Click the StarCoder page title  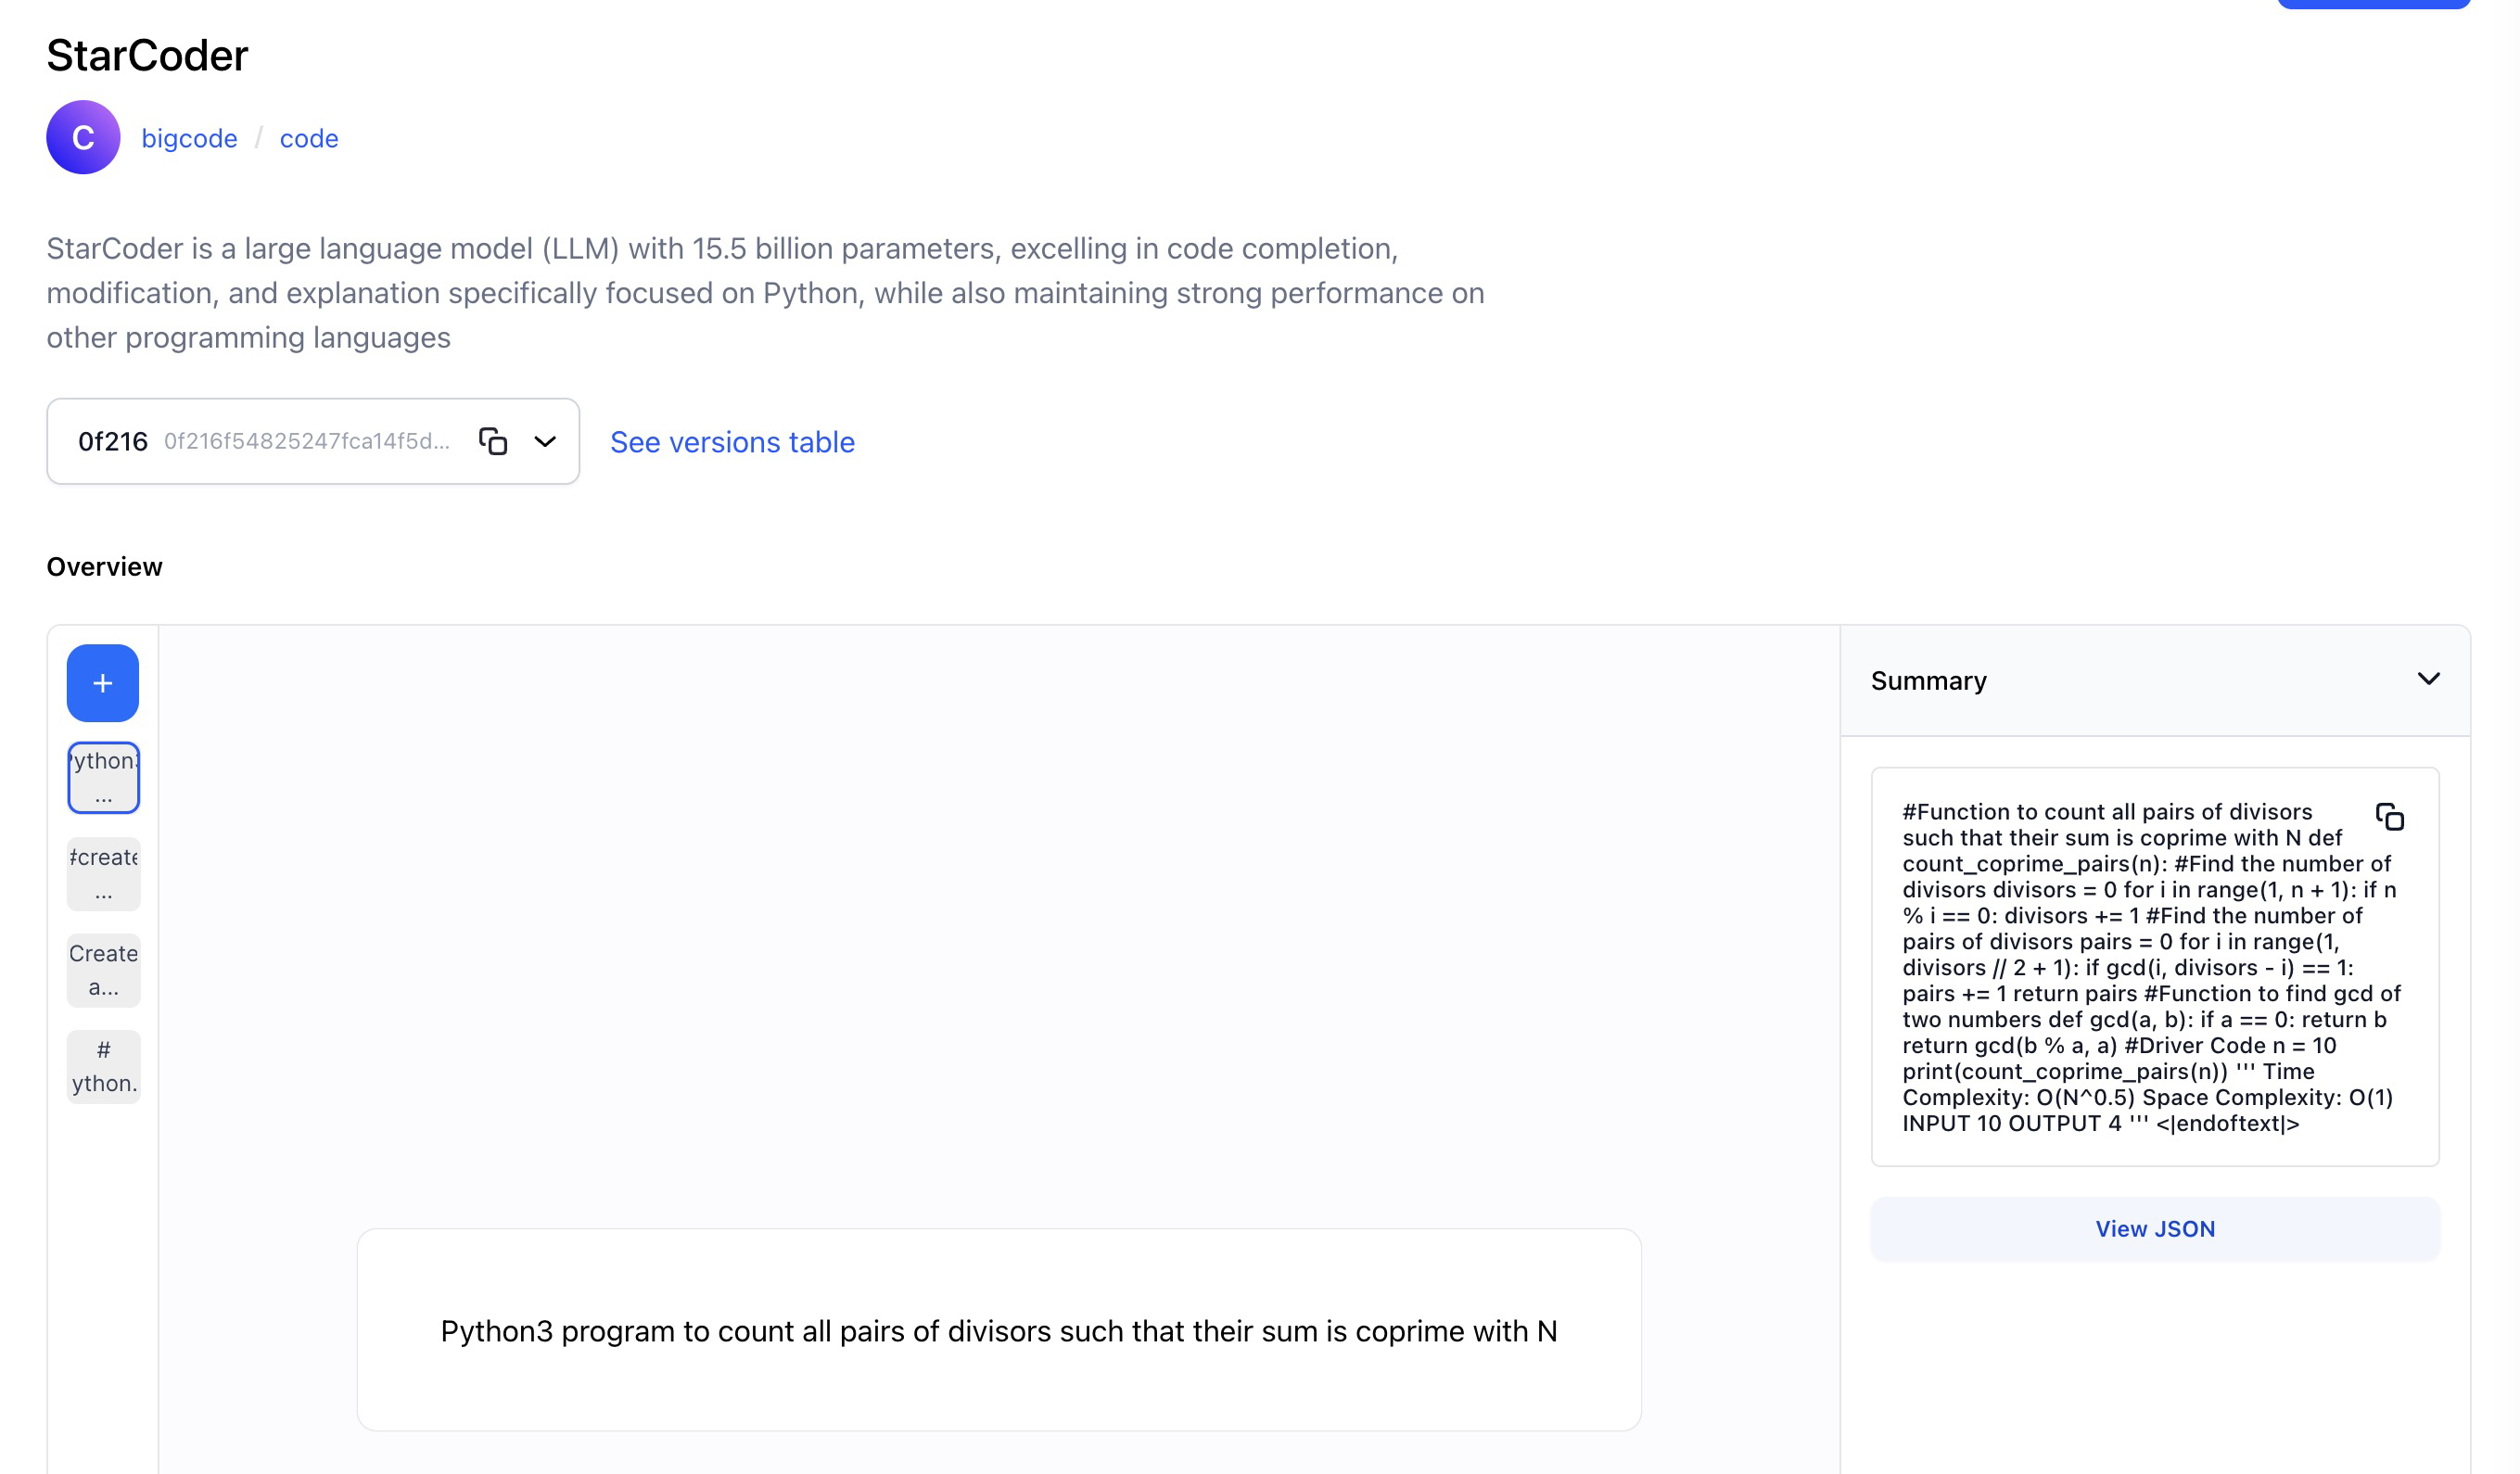point(147,56)
